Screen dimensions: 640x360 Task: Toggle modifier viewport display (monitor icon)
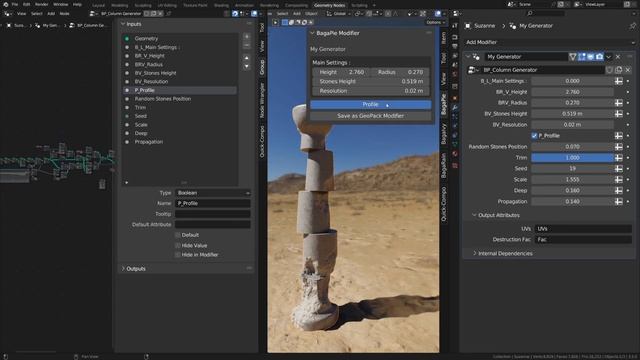[591, 57]
